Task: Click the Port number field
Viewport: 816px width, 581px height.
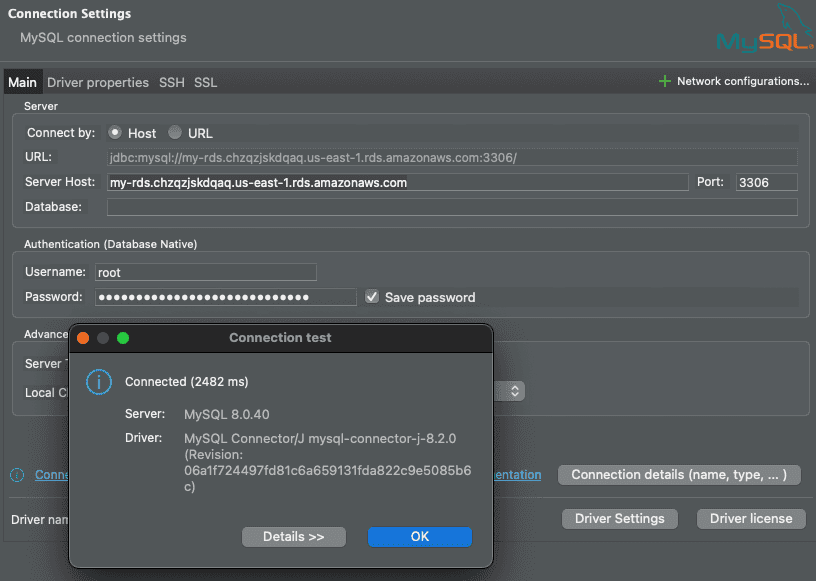Action: (x=765, y=182)
